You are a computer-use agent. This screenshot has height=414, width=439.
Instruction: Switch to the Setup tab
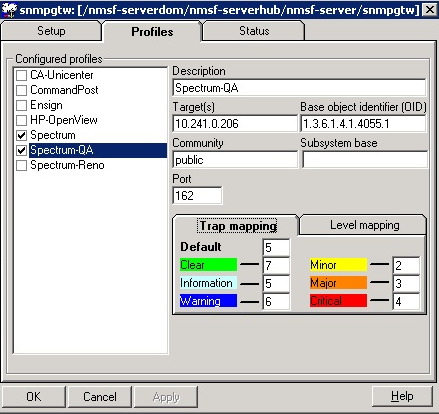[x=51, y=31]
